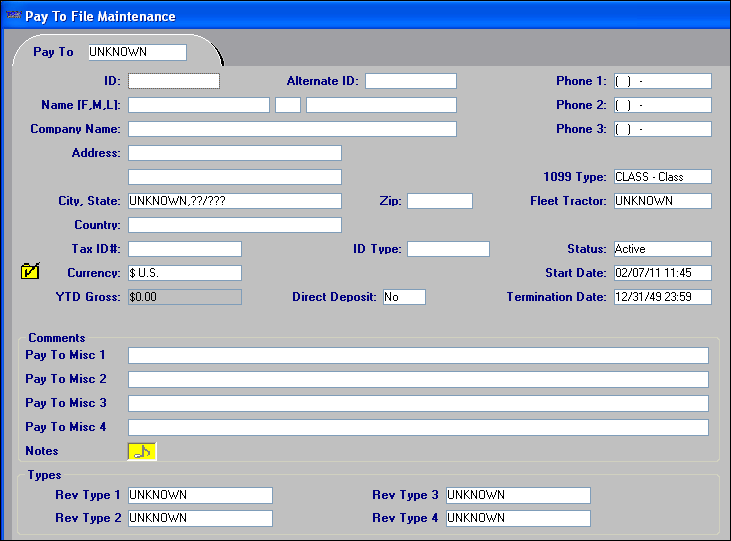Click the Zip input field
The image size is (731, 541).
(439, 201)
